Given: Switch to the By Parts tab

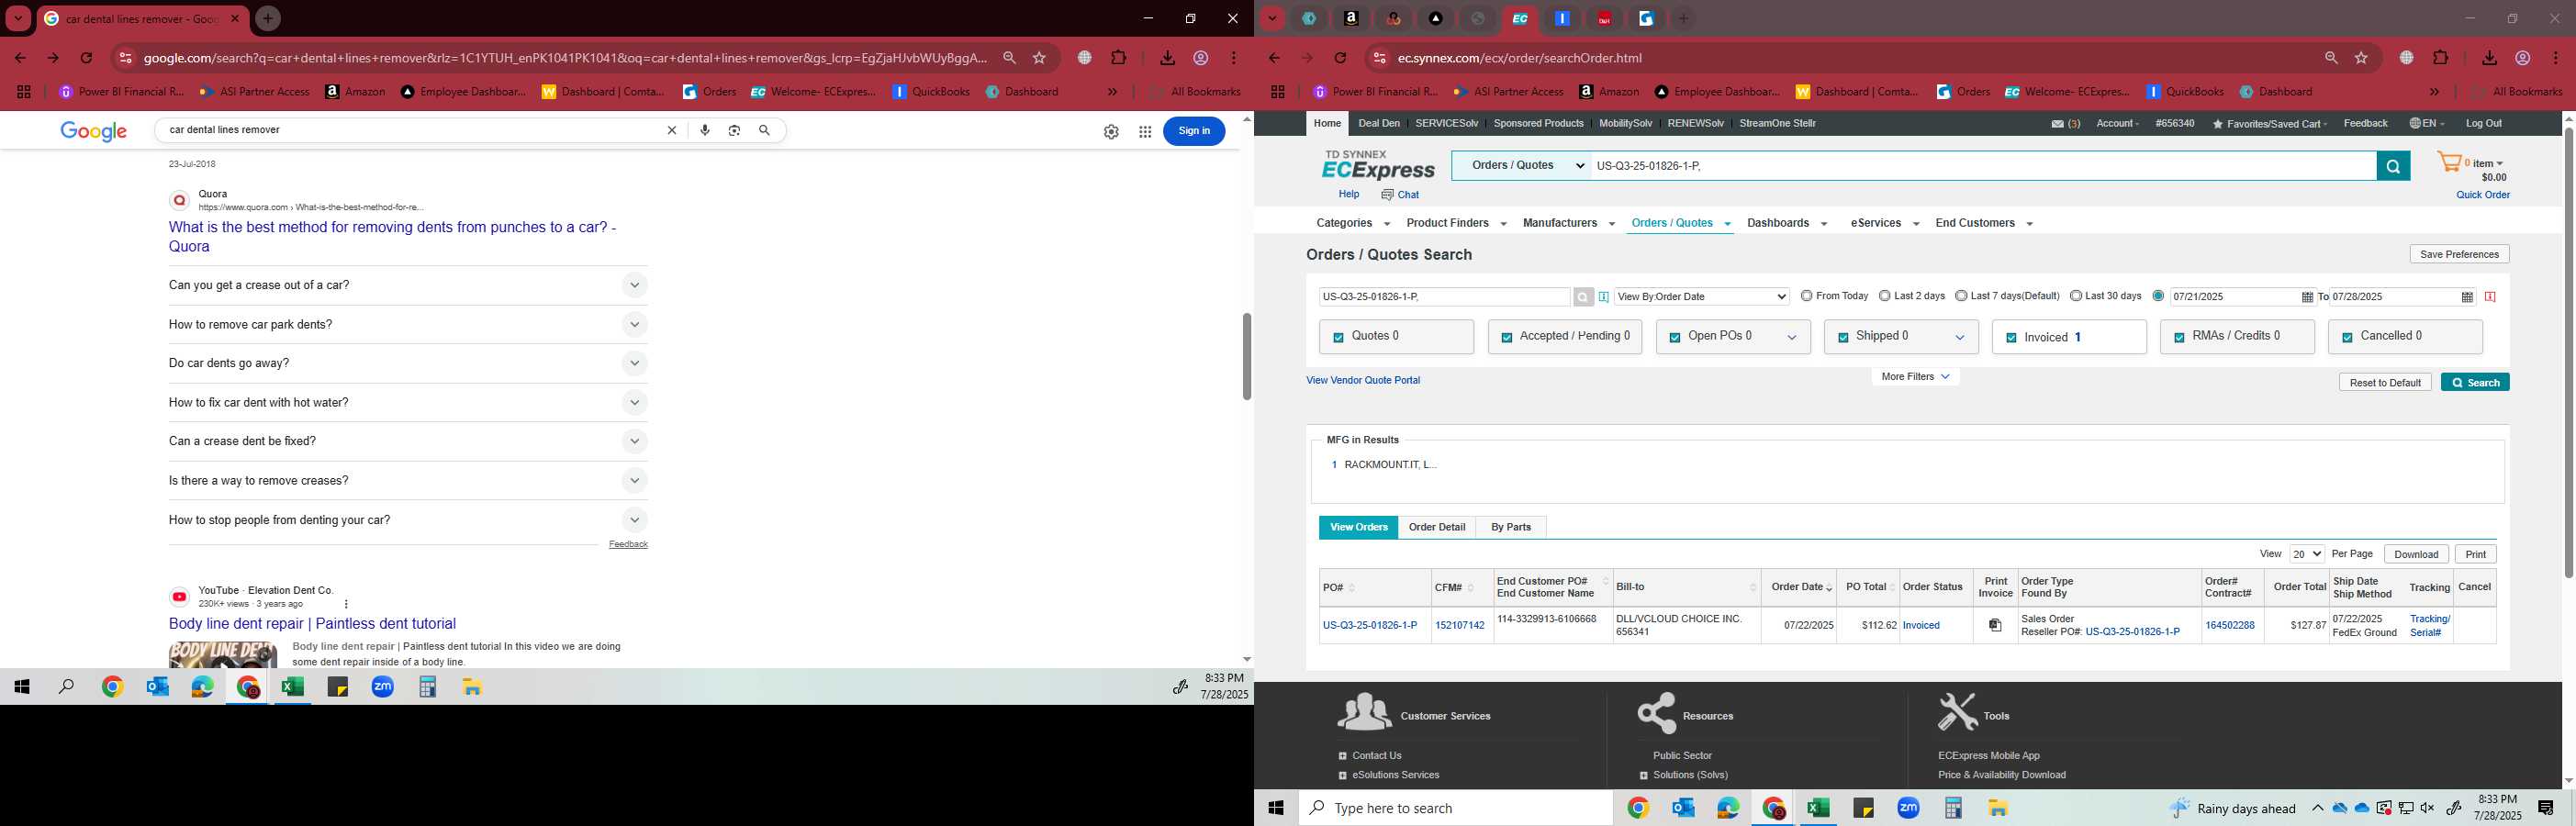Looking at the screenshot, I should pos(1510,527).
